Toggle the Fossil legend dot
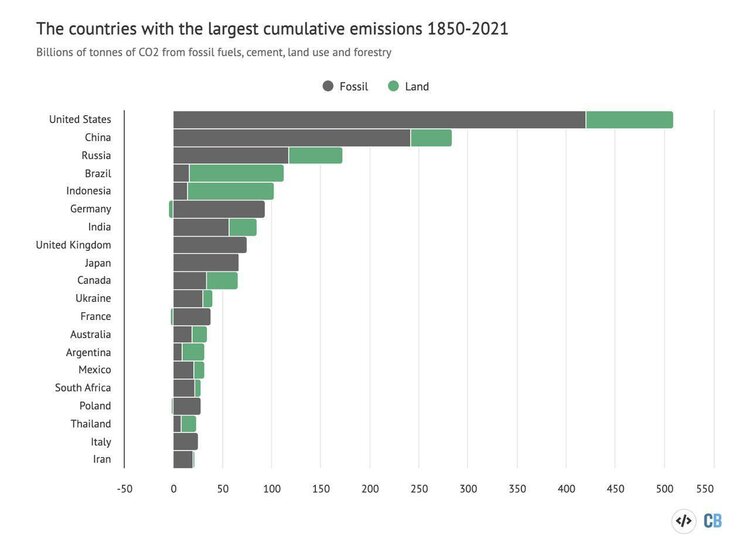Screen dimensions: 750x545 point(328,86)
